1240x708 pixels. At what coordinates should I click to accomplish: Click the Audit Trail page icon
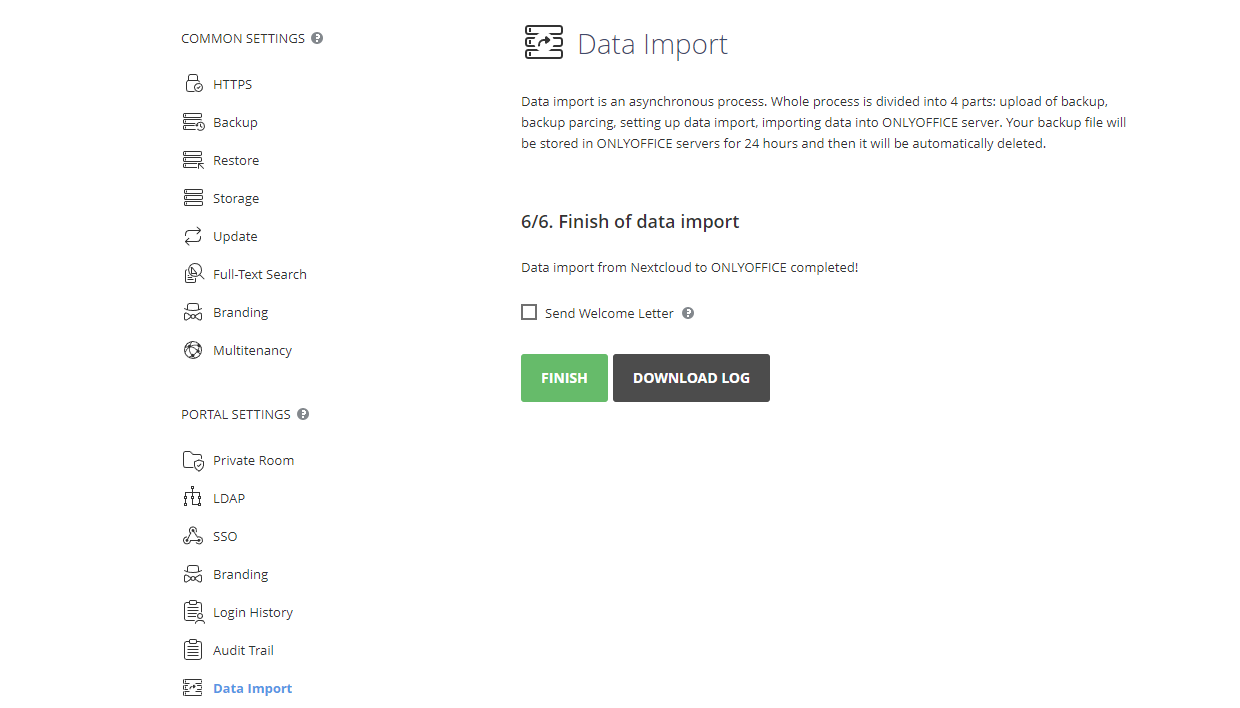click(193, 649)
